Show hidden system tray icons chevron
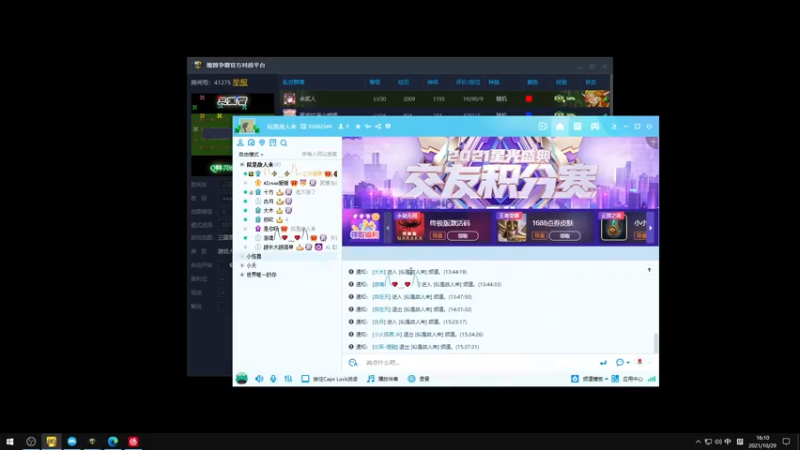800x450 pixels. (698, 442)
